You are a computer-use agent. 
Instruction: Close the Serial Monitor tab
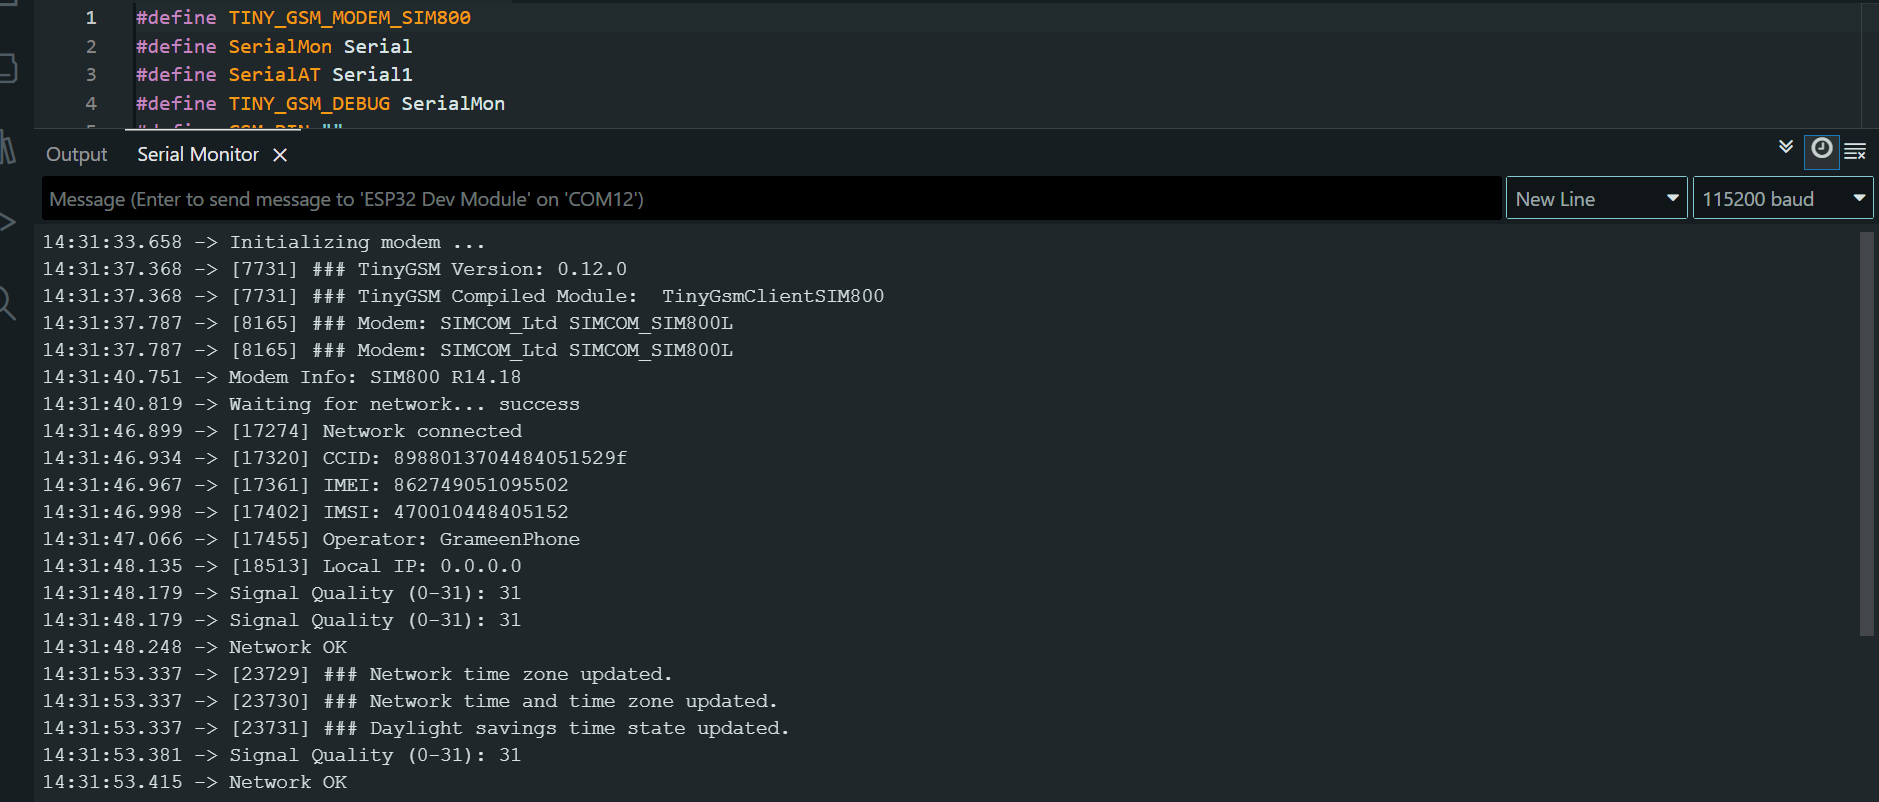point(280,155)
